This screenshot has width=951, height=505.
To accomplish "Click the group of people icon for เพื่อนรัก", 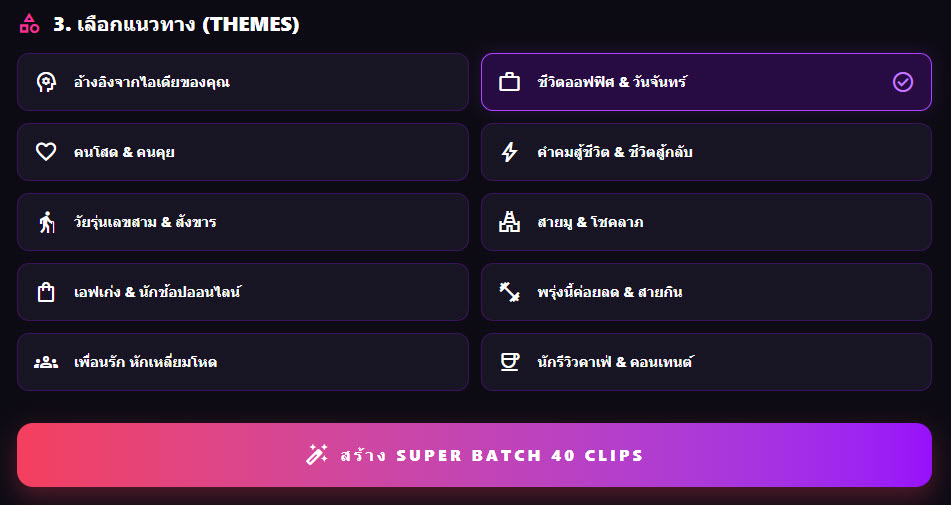I will [x=46, y=363].
